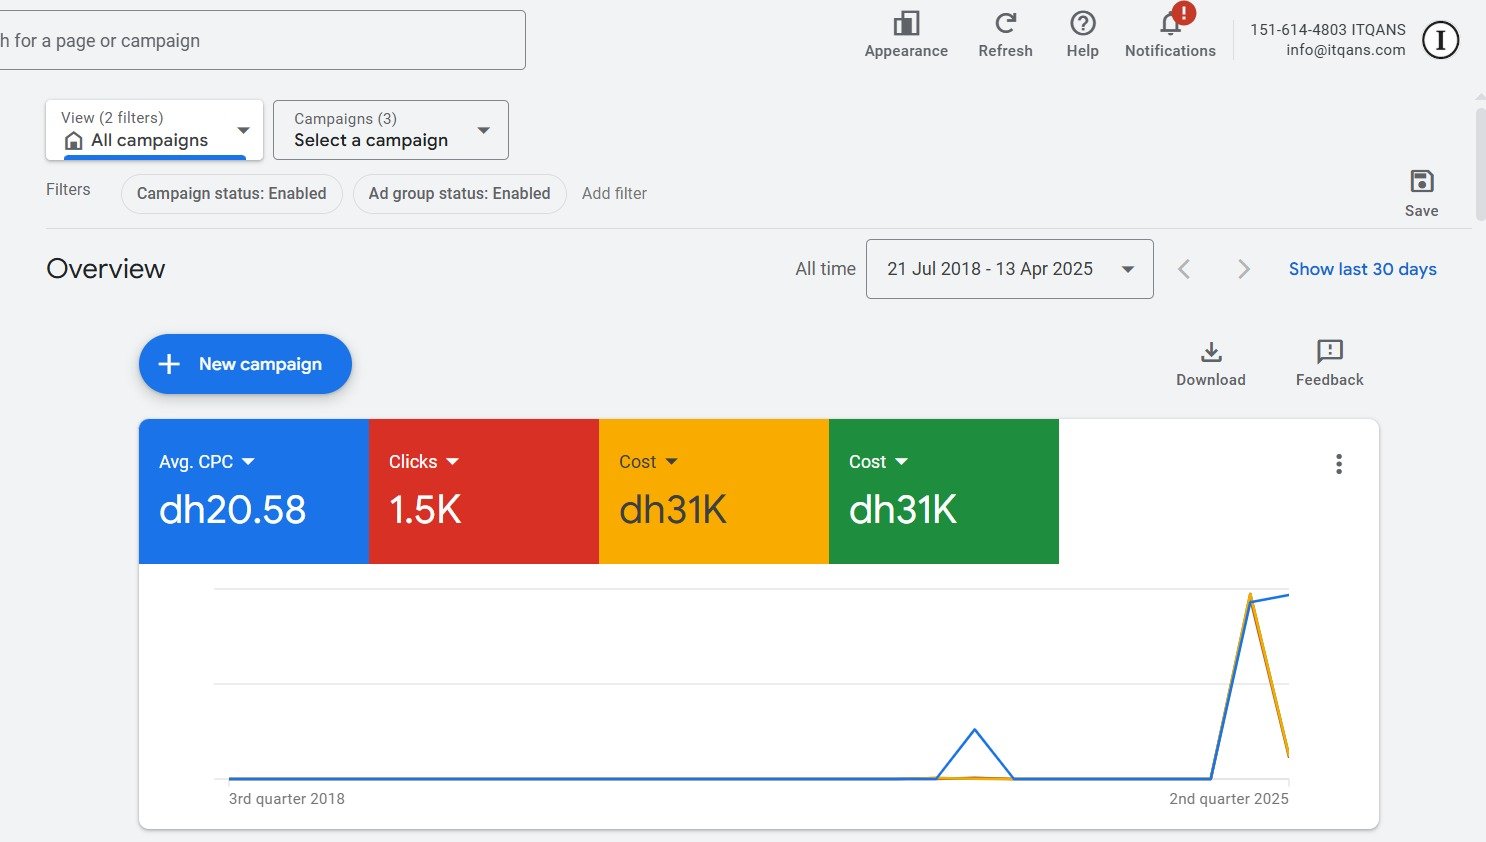Open the Help icon
The height and width of the screenshot is (842, 1486).
(x=1082, y=23)
